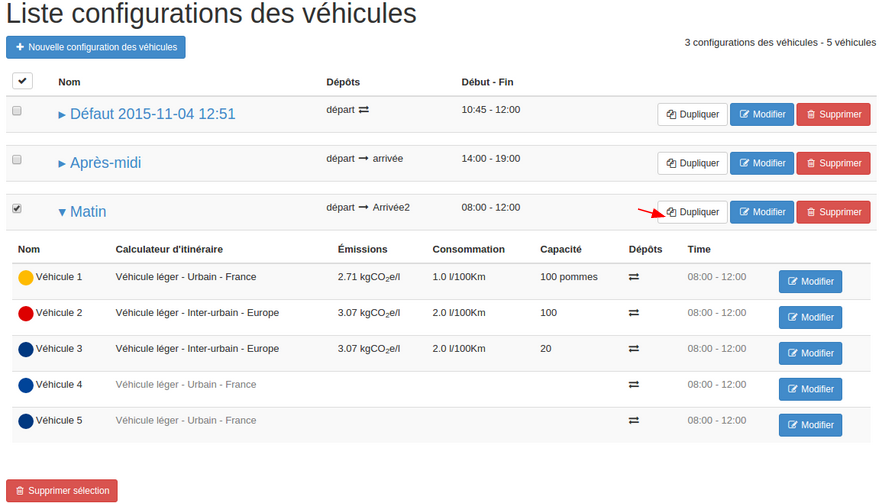Click the yellow color dot of Véhicule 1
881x504 pixels.
coord(26,277)
